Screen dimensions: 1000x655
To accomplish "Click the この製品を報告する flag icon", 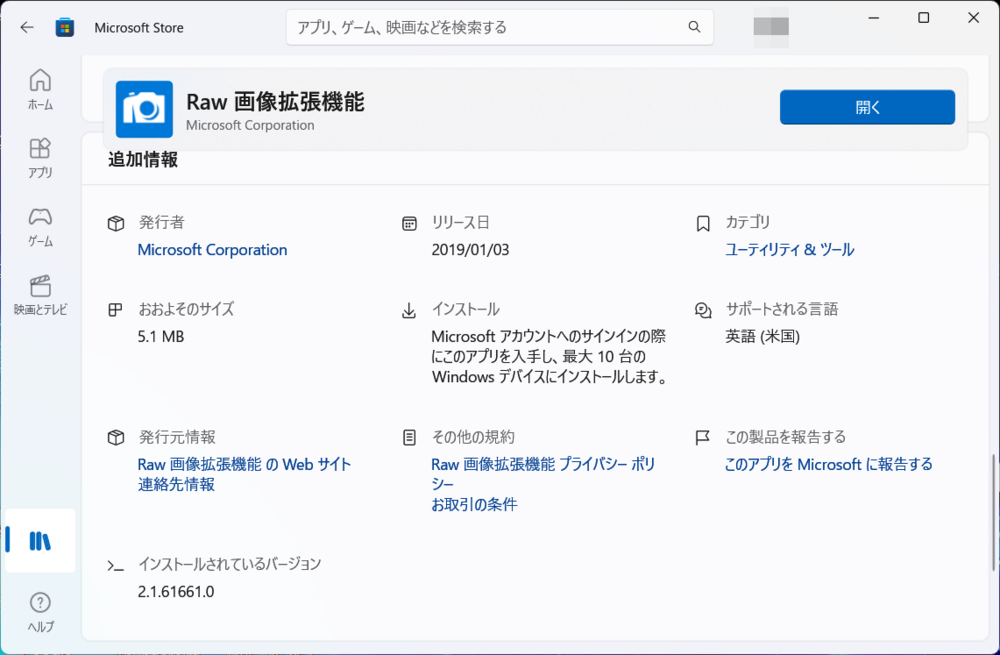I will [702, 438].
